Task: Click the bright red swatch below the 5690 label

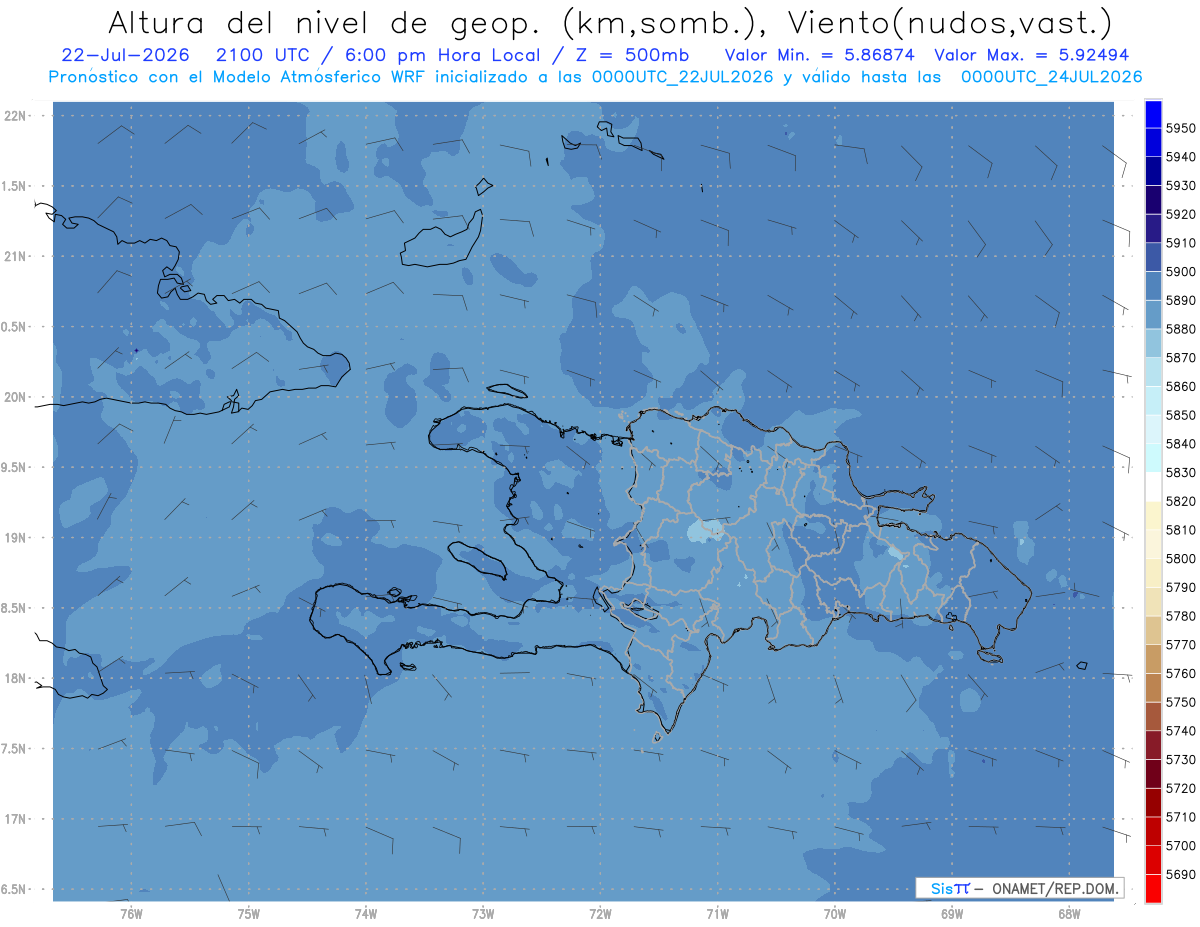Action: (1153, 888)
